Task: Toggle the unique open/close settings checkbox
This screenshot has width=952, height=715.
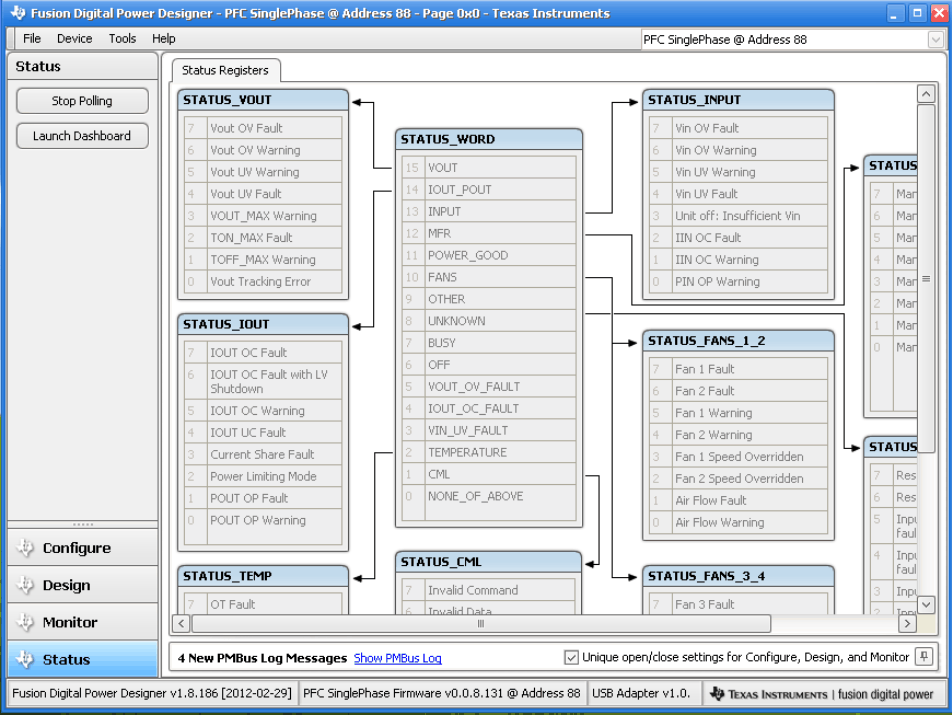Action: [x=571, y=657]
